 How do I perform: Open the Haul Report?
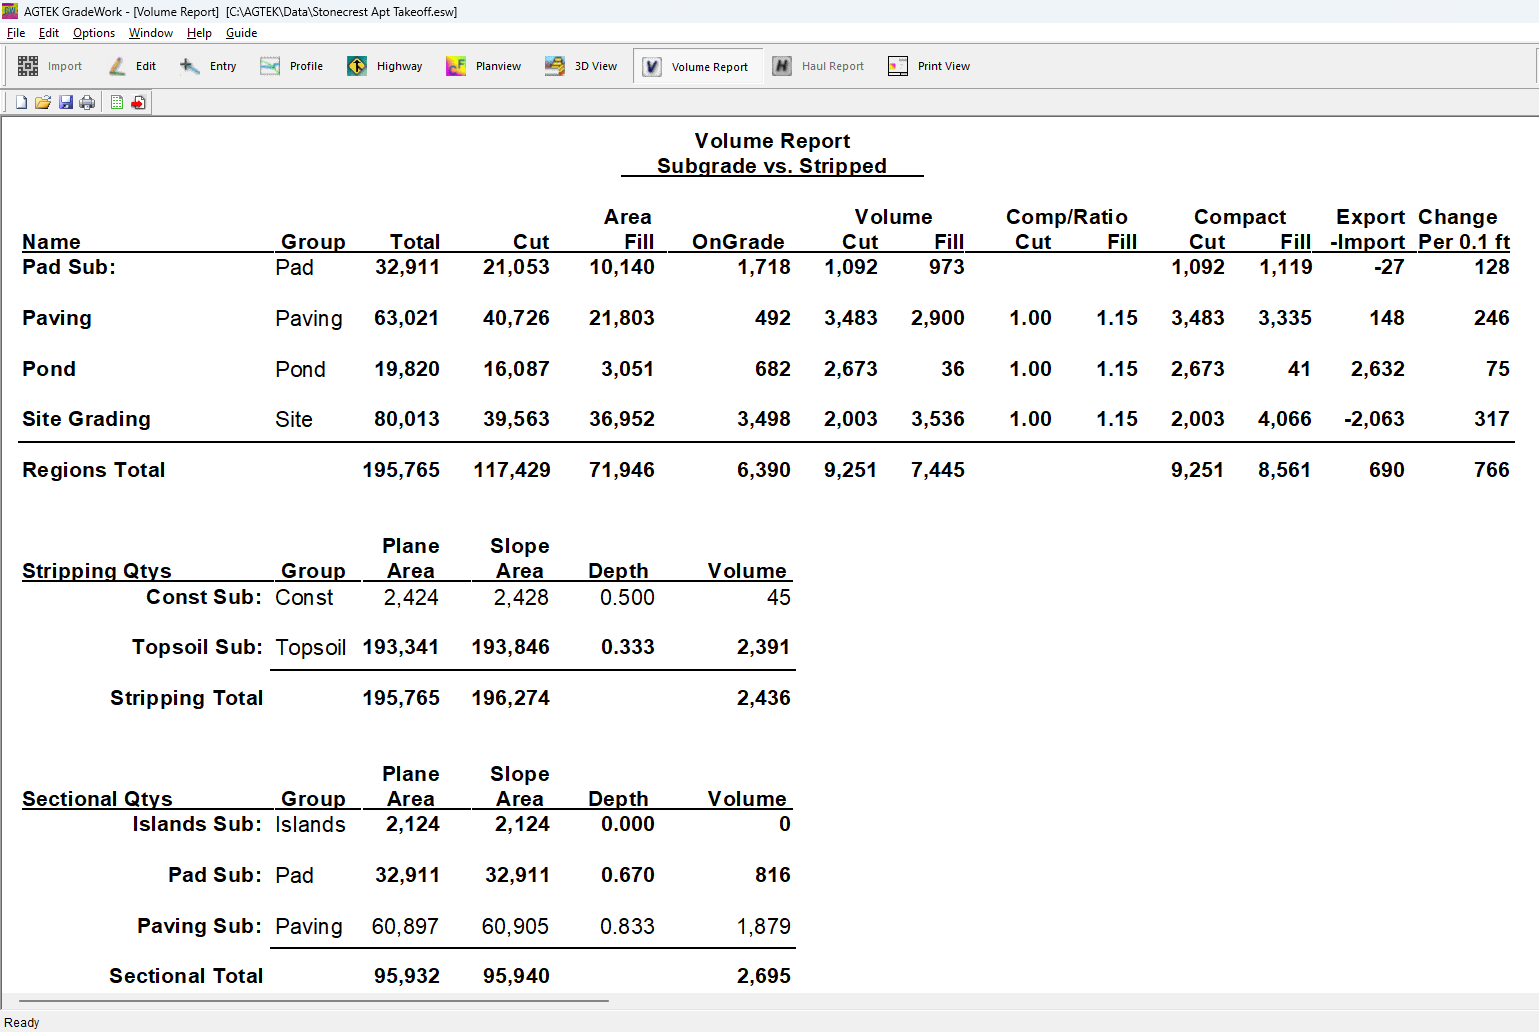point(818,66)
